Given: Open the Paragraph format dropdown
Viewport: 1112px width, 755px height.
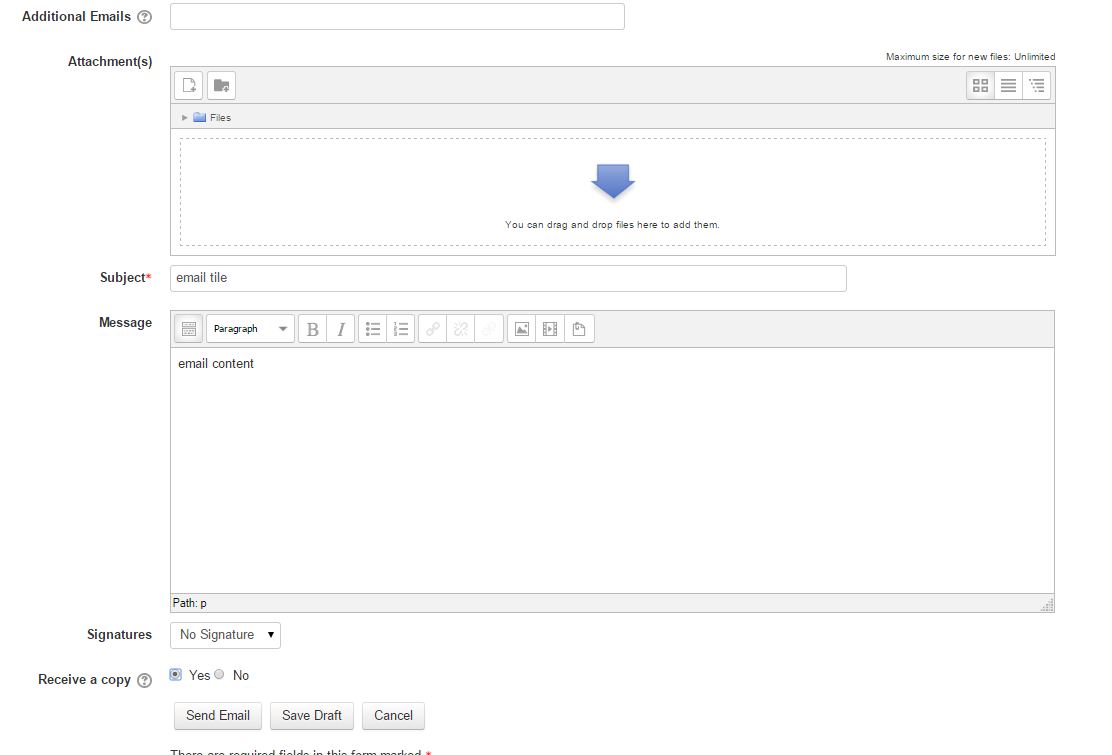Looking at the screenshot, I should point(250,329).
